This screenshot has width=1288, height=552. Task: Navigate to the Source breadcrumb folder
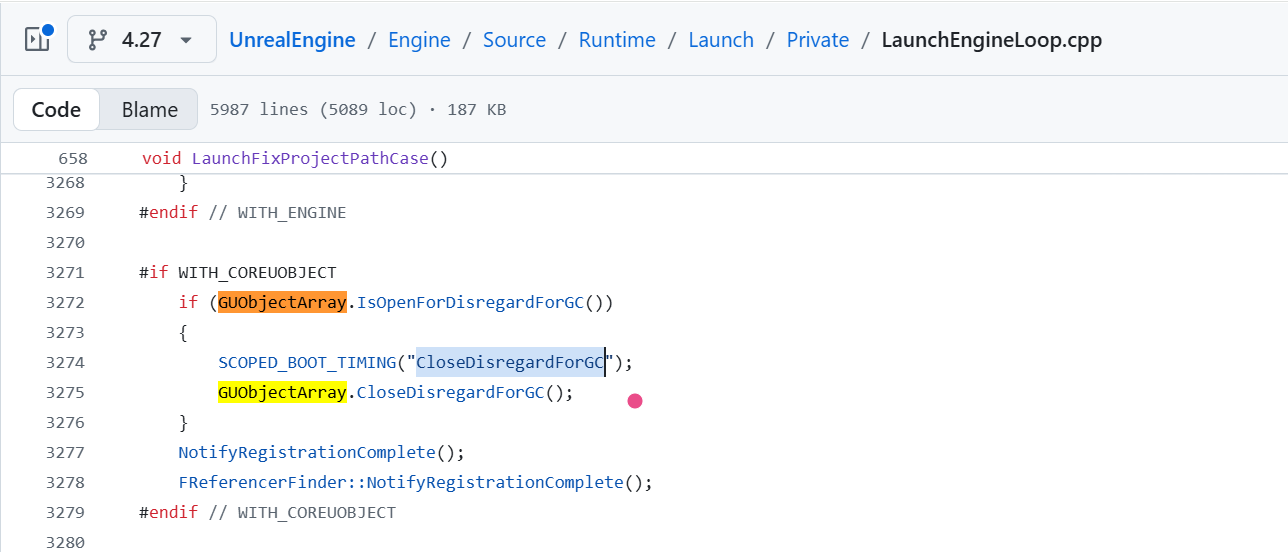click(514, 40)
